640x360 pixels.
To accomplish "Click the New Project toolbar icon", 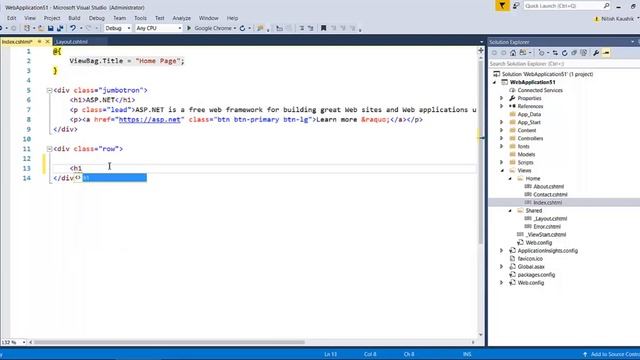I will tap(27, 28).
